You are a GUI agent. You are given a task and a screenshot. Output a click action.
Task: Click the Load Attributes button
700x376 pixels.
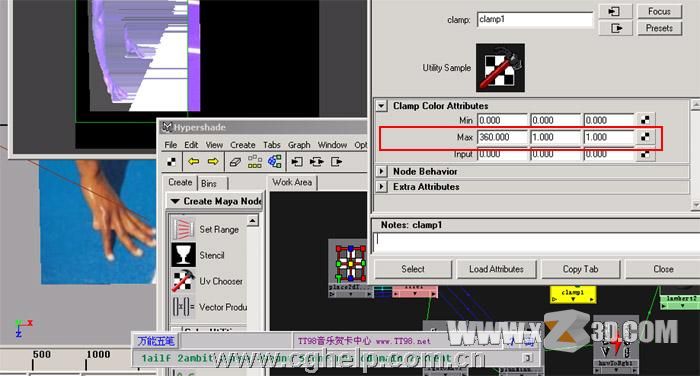point(496,269)
